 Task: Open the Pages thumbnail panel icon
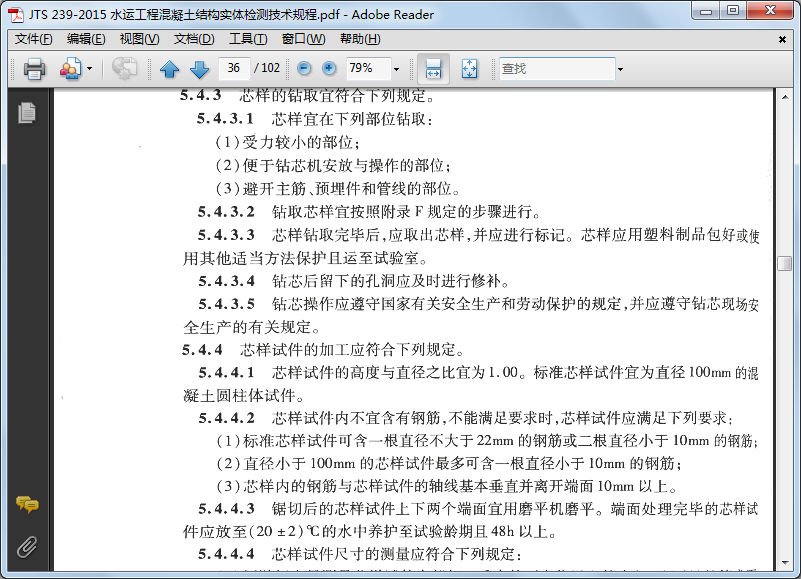click(x=27, y=112)
